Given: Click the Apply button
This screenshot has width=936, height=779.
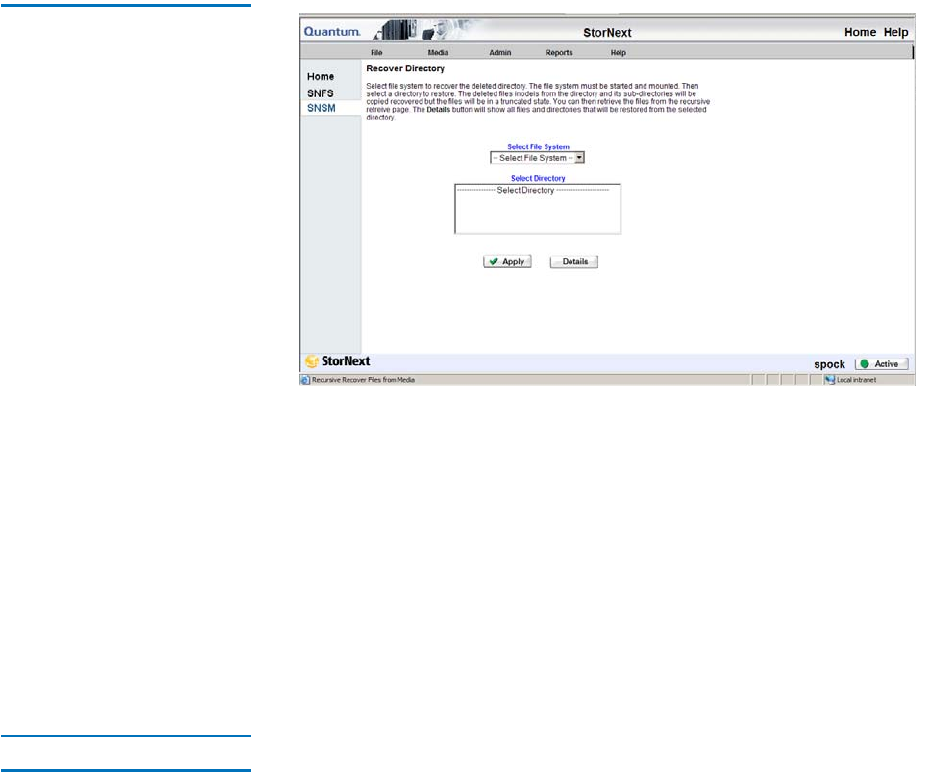Looking at the screenshot, I should (x=507, y=261).
